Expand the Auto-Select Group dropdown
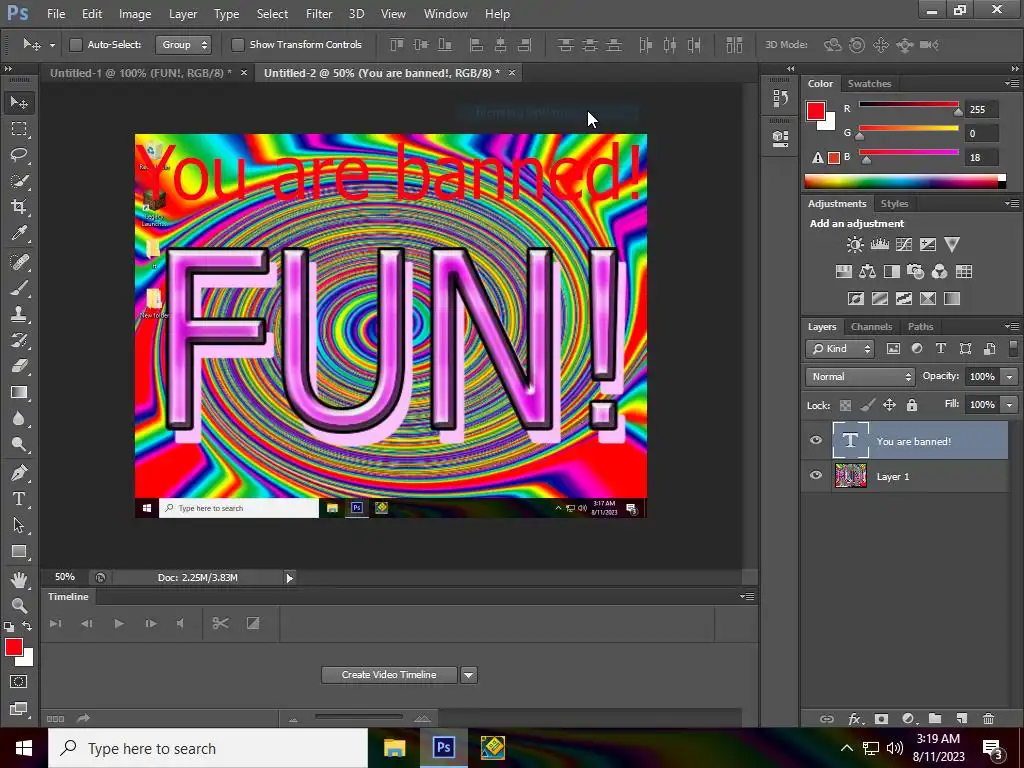 coord(184,45)
